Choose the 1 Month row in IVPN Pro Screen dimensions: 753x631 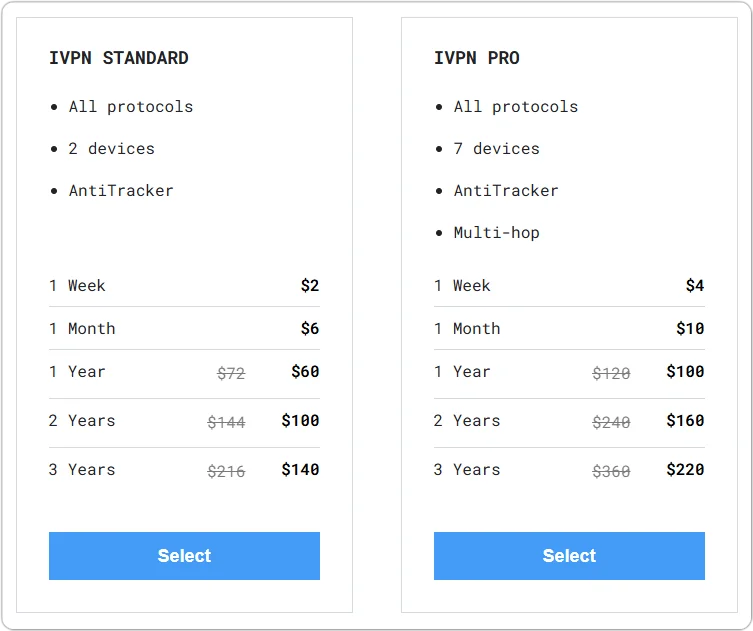point(569,329)
